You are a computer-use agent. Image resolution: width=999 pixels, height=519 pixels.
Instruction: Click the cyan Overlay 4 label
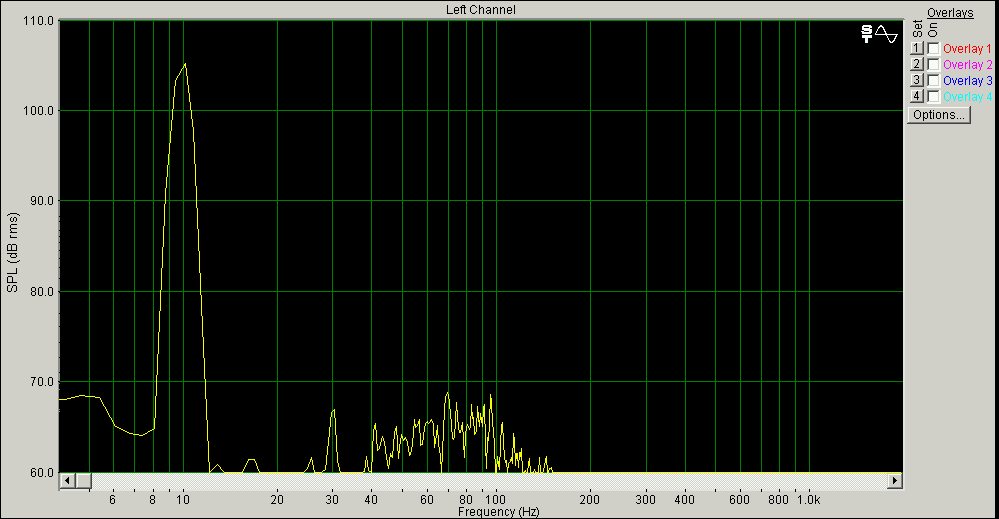click(967, 97)
